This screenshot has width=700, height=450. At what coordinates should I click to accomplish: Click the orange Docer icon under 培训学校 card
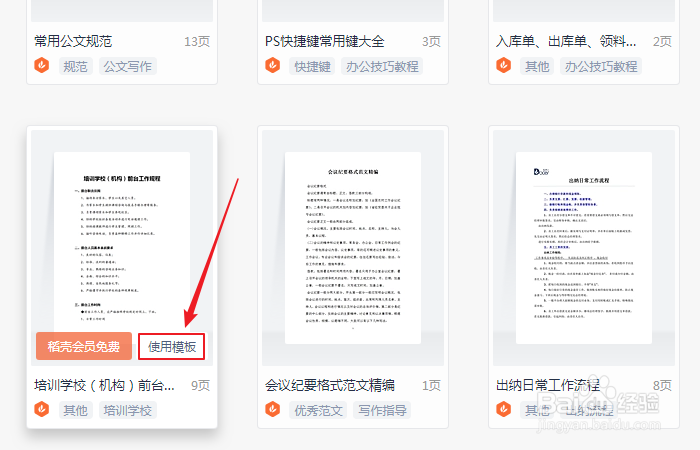42,409
